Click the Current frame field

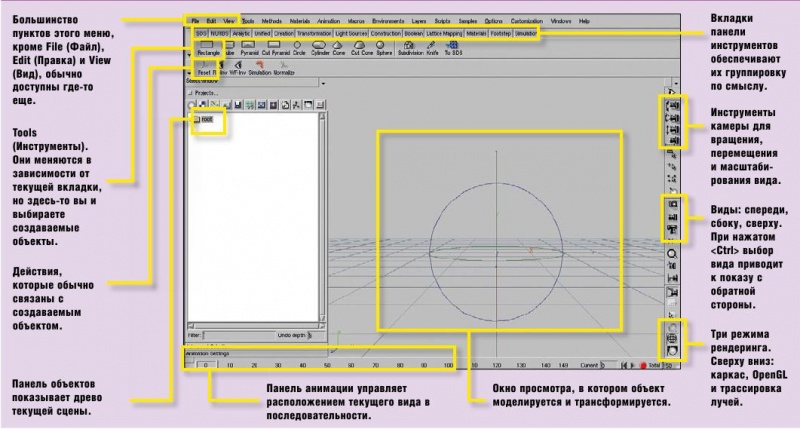click(608, 366)
